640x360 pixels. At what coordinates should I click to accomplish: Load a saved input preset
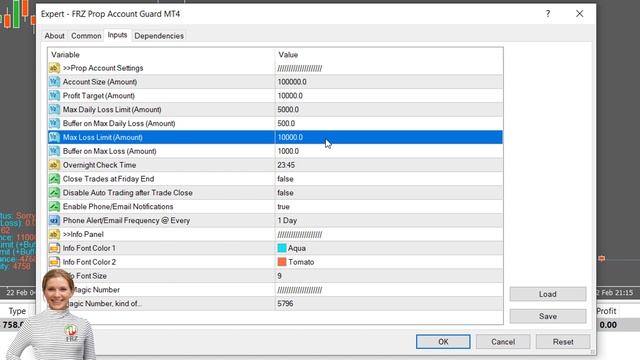pos(548,294)
